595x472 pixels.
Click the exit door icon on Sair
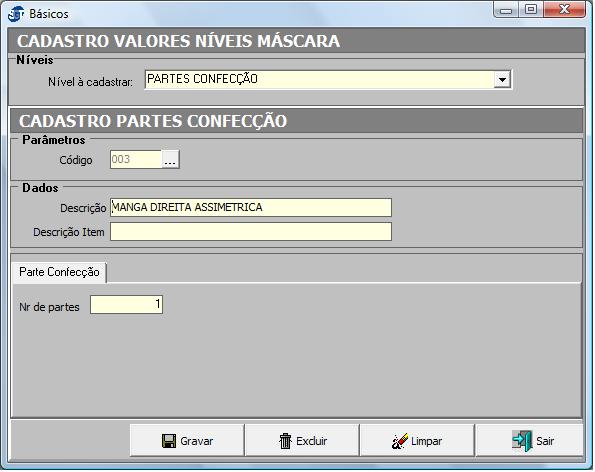pos(522,441)
